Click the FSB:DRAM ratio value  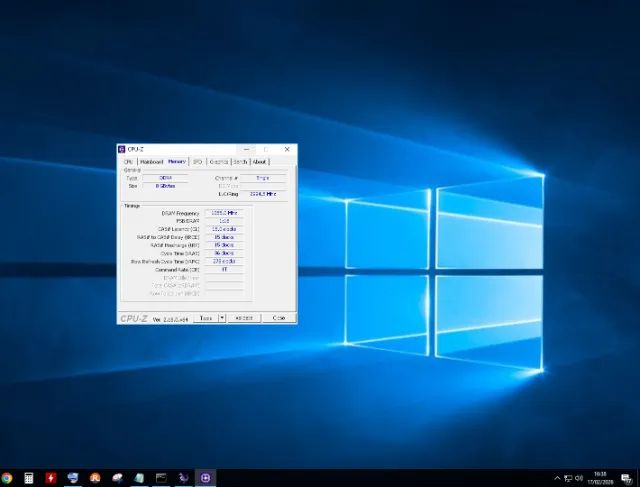224,221
